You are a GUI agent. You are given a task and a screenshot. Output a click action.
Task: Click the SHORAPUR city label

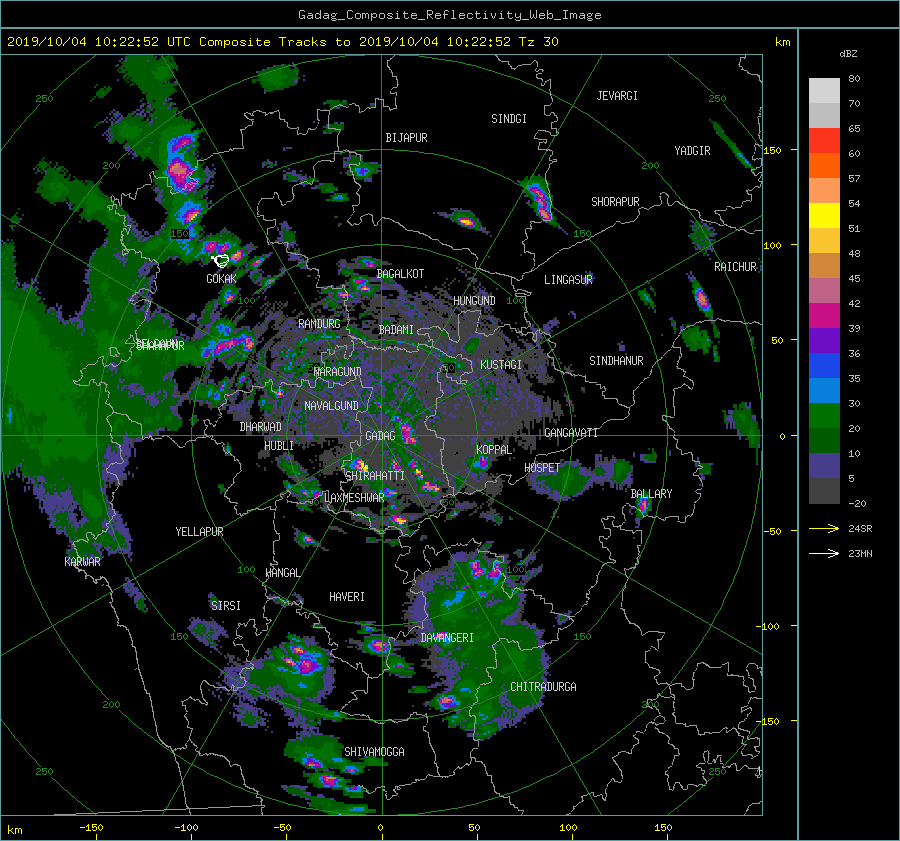click(x=615, y=202)
